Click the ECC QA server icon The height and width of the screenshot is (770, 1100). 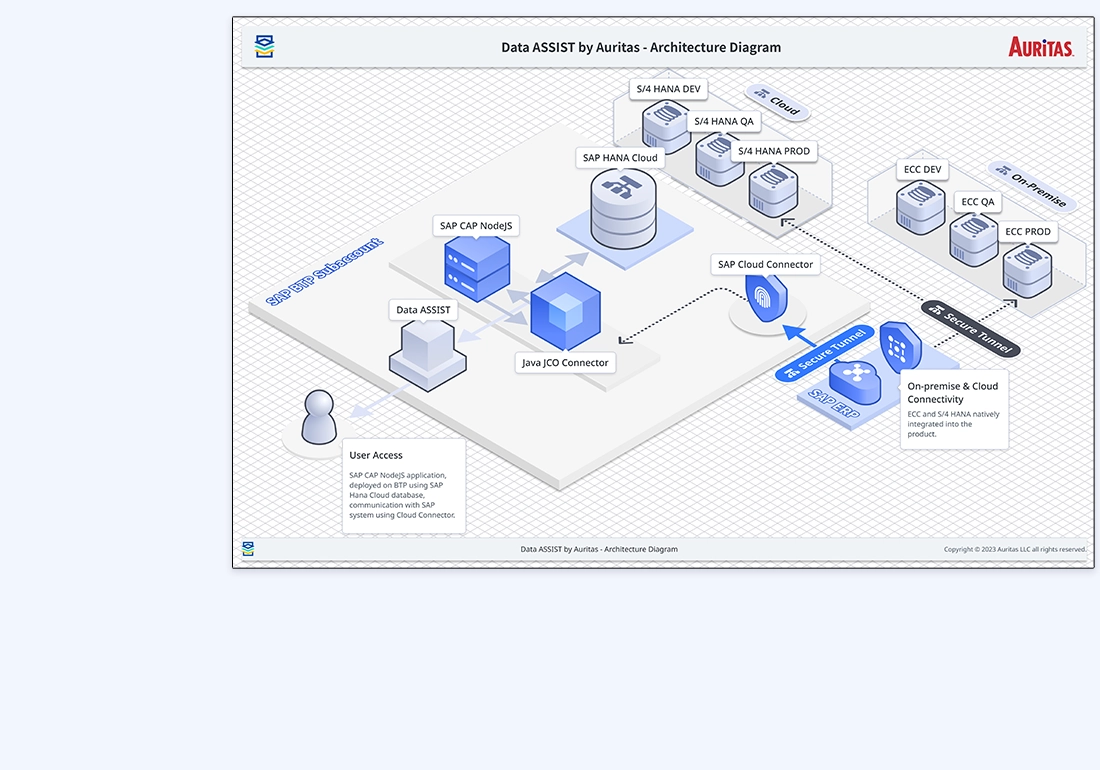[x=974, y=240]
